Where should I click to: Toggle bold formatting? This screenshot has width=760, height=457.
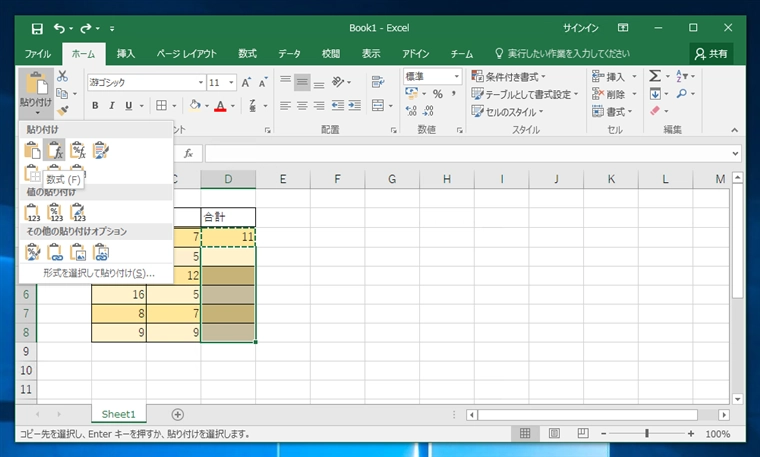pos(95,105)
